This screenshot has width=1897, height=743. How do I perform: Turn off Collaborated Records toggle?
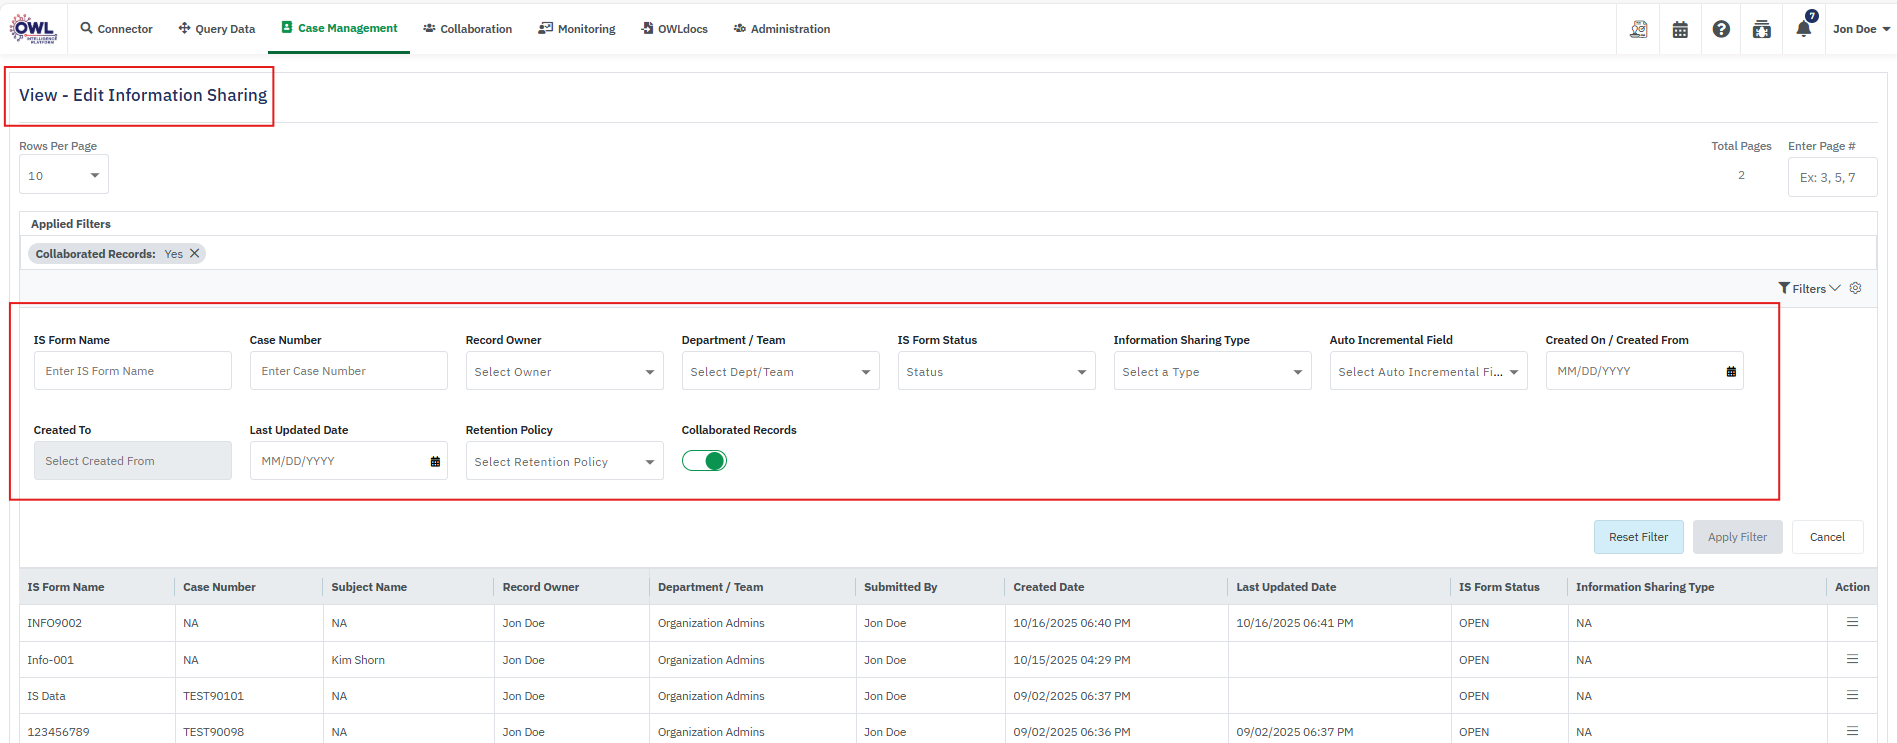coord(704,461)
